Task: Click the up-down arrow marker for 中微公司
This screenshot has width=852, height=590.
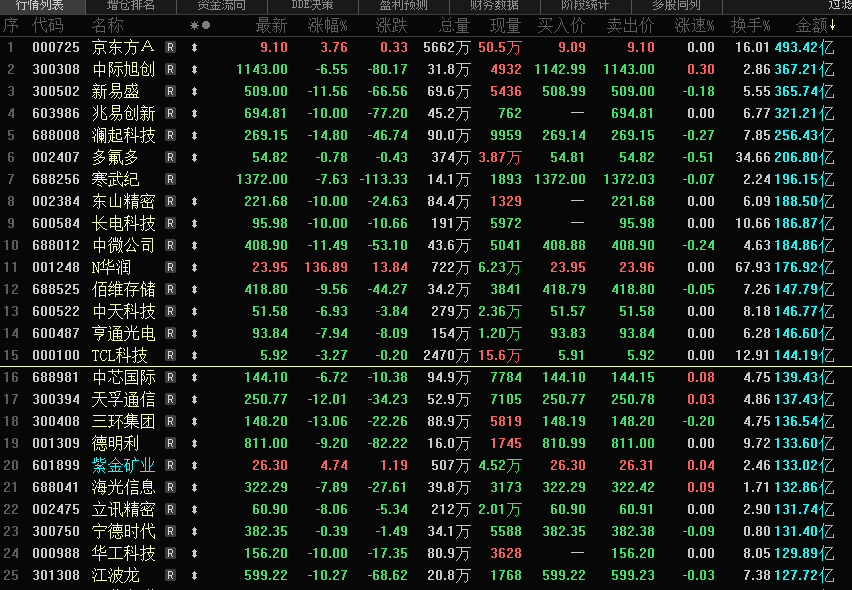Action: pyautogui.click(x=195, y=246)
